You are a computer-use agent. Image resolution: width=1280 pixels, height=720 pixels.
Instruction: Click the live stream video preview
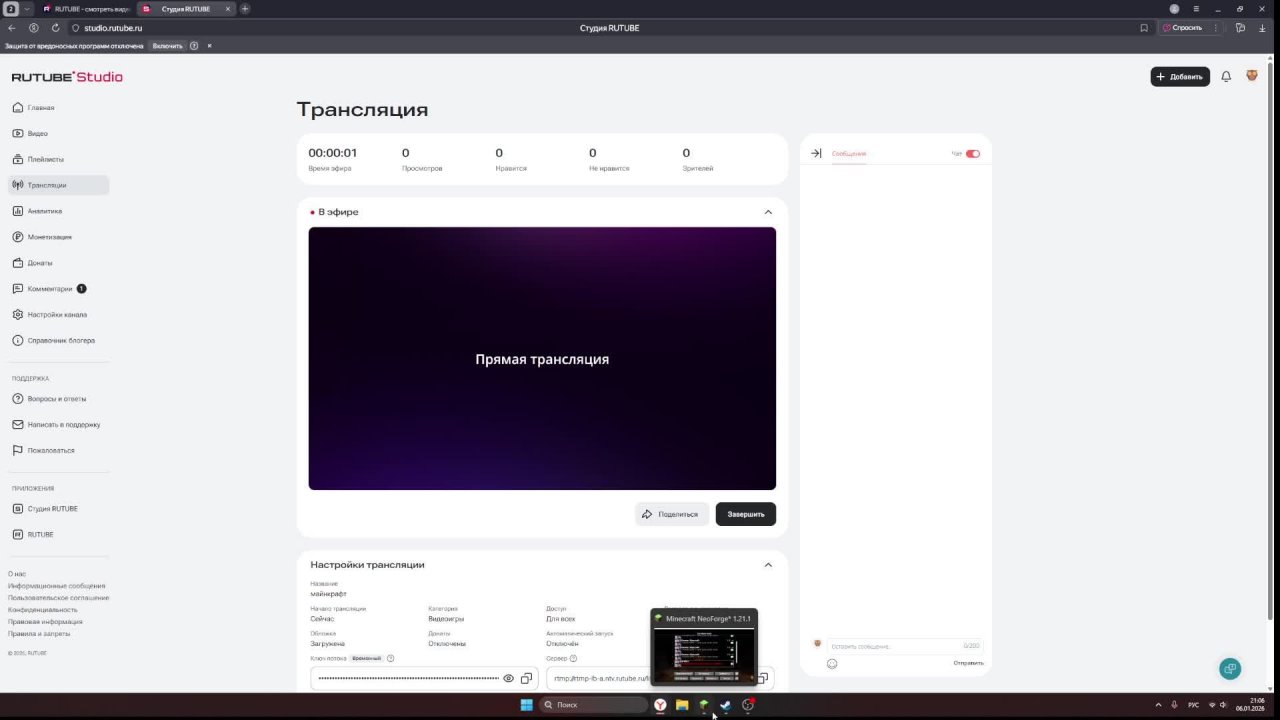pyautogui.click(x=542, y=359)
